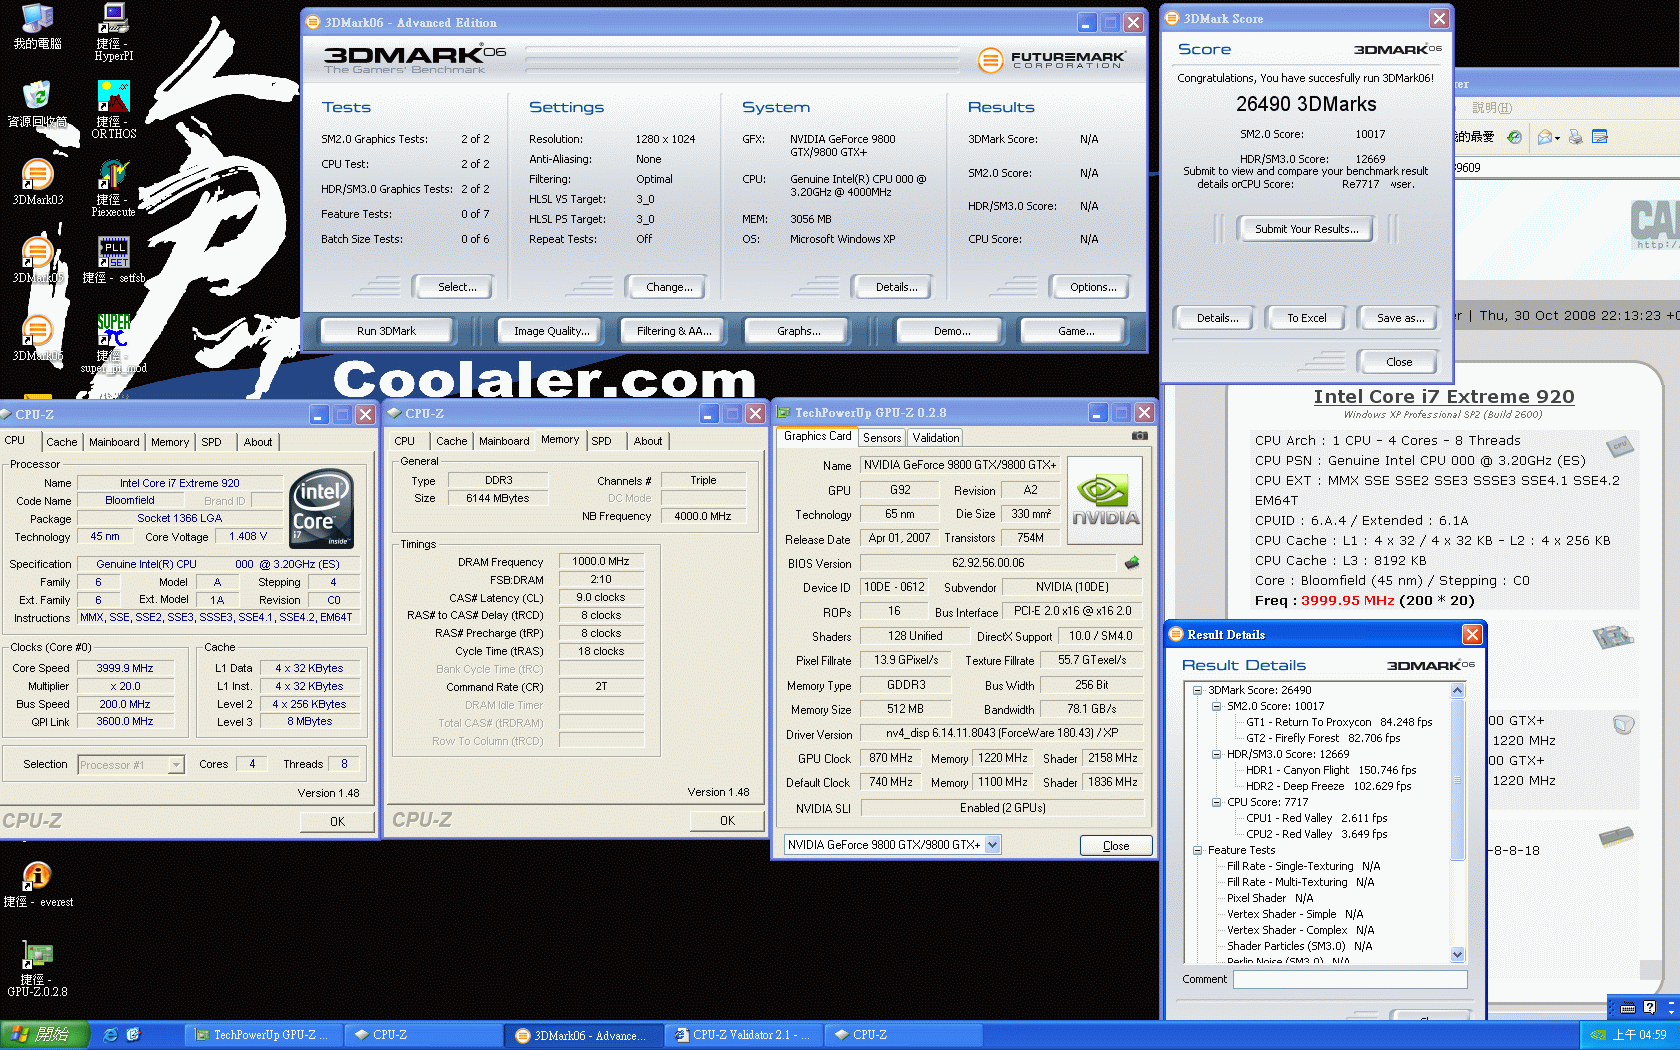This screenshot has width=1680, height=1050.
Task: Click the Windows Start button
Action: pos(44,1035)
